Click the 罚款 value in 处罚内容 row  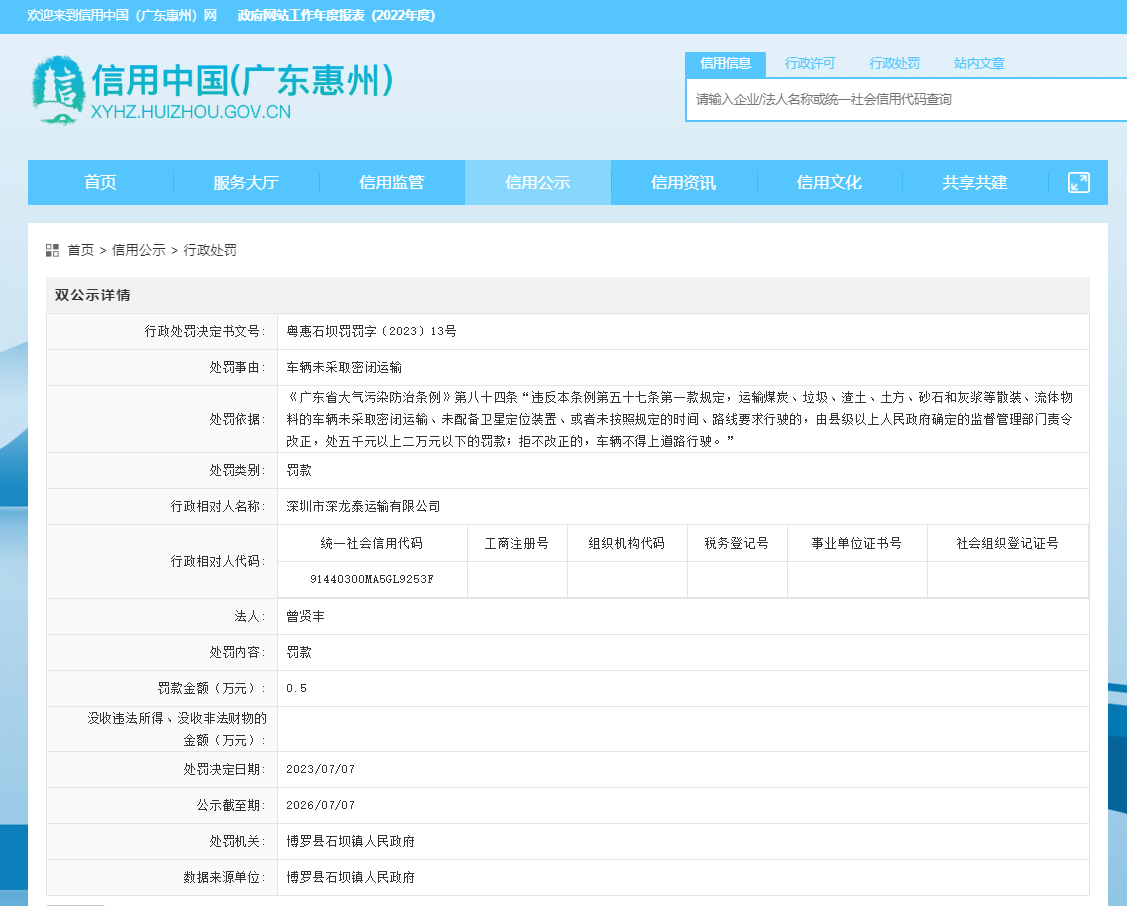[299, 652]
